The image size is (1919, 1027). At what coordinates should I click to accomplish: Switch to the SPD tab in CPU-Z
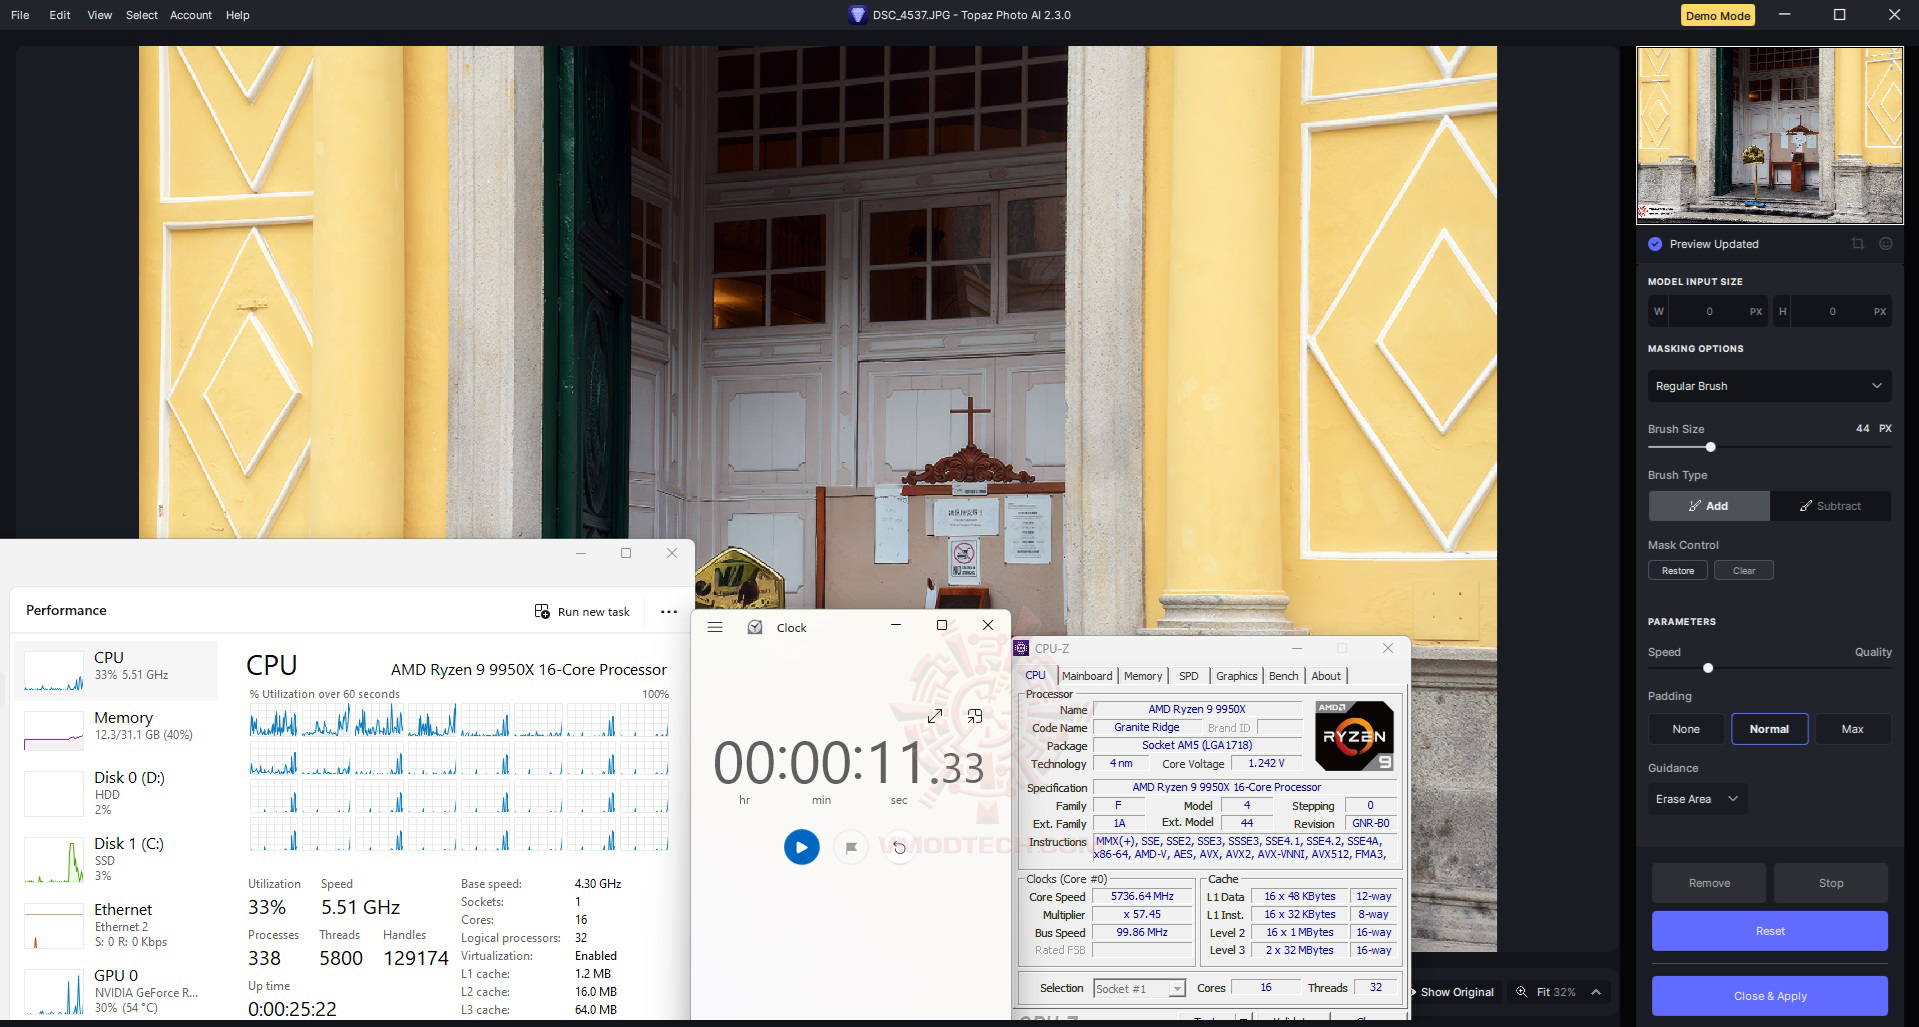point(1188,676)
